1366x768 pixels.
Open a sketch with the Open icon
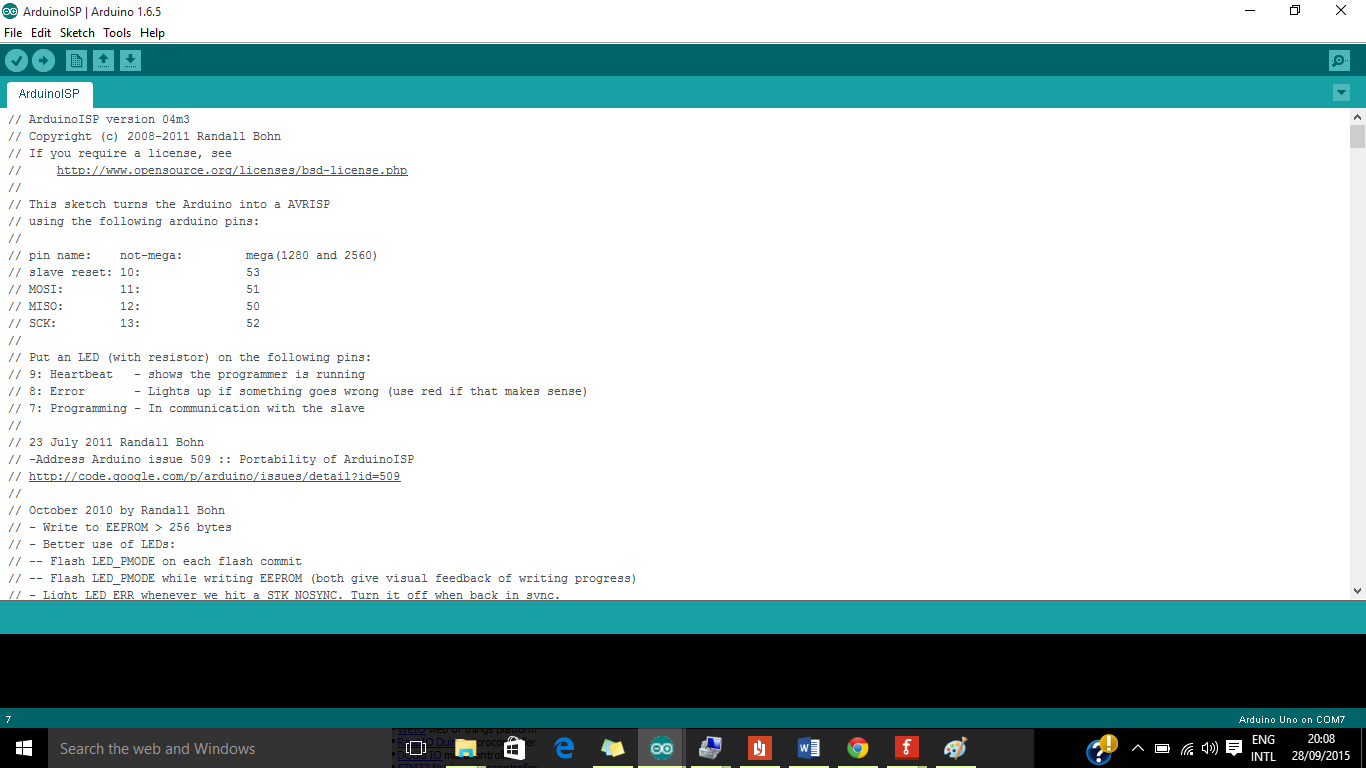pyautogui.click(x=103, y=61)
